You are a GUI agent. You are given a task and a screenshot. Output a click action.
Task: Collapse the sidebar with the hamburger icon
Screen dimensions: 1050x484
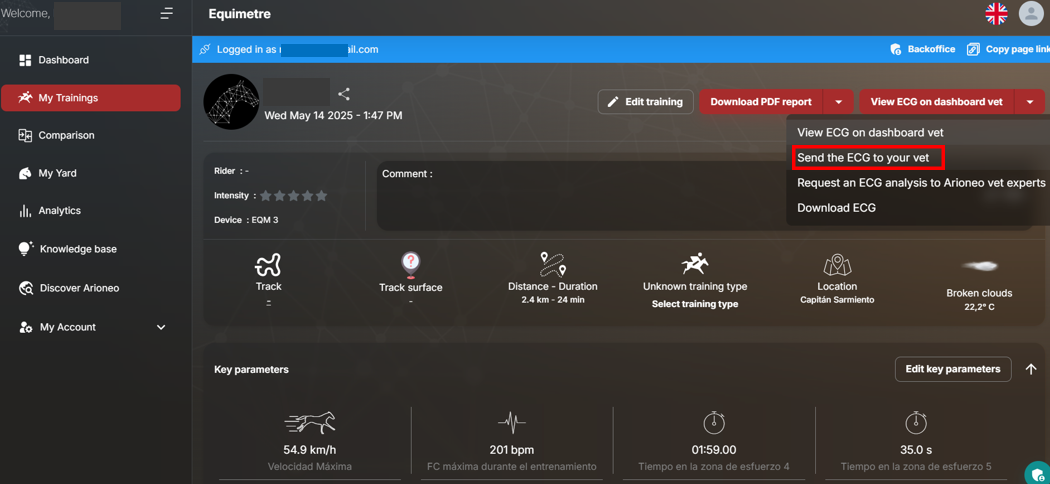click(166, 13)
